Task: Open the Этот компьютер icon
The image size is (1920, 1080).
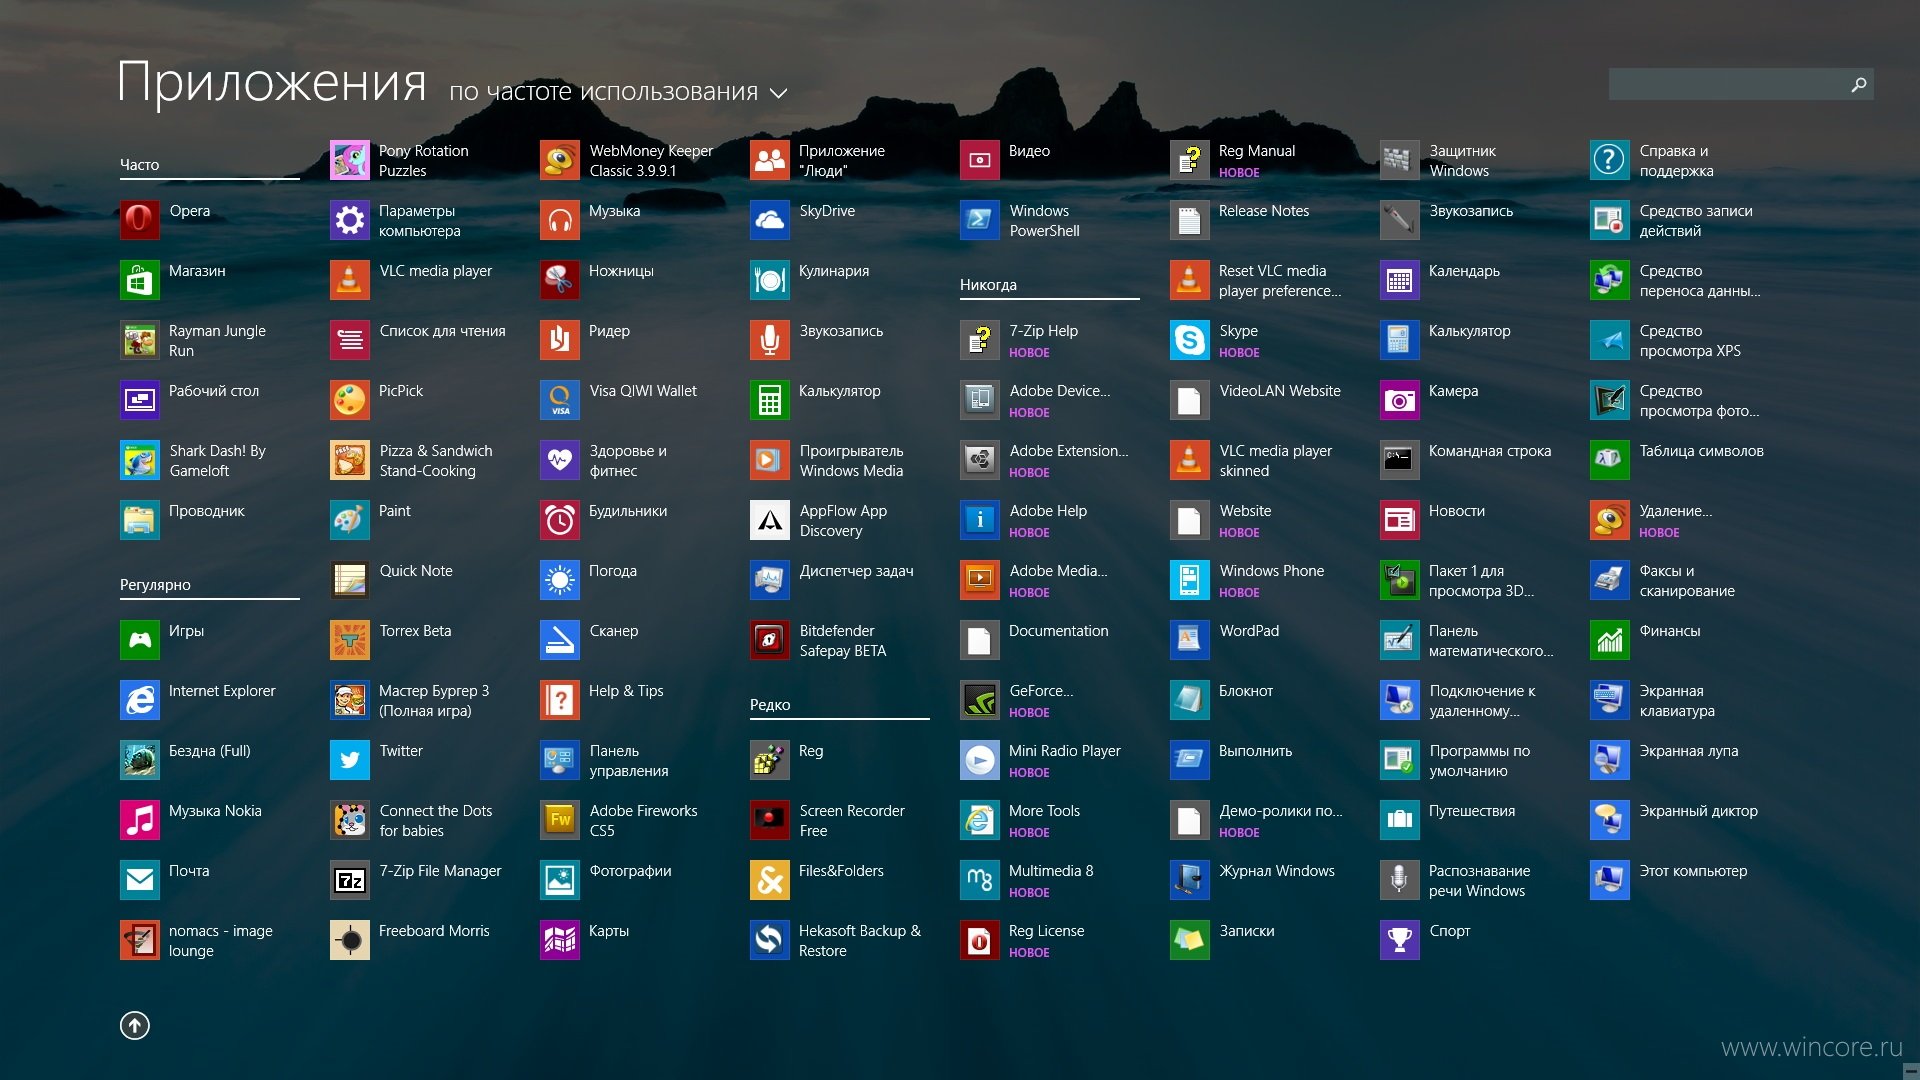Action: (1610, 880)
